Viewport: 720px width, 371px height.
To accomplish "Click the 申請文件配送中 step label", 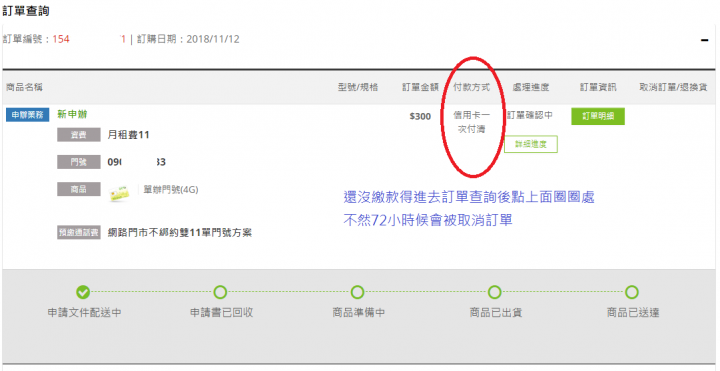I will (84, 313).
